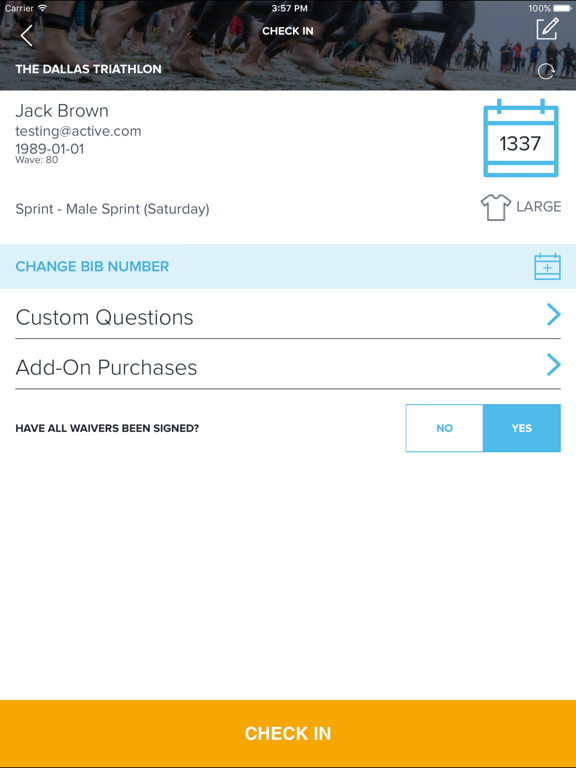Open the edit pencil icon

[x=547, y=29]
